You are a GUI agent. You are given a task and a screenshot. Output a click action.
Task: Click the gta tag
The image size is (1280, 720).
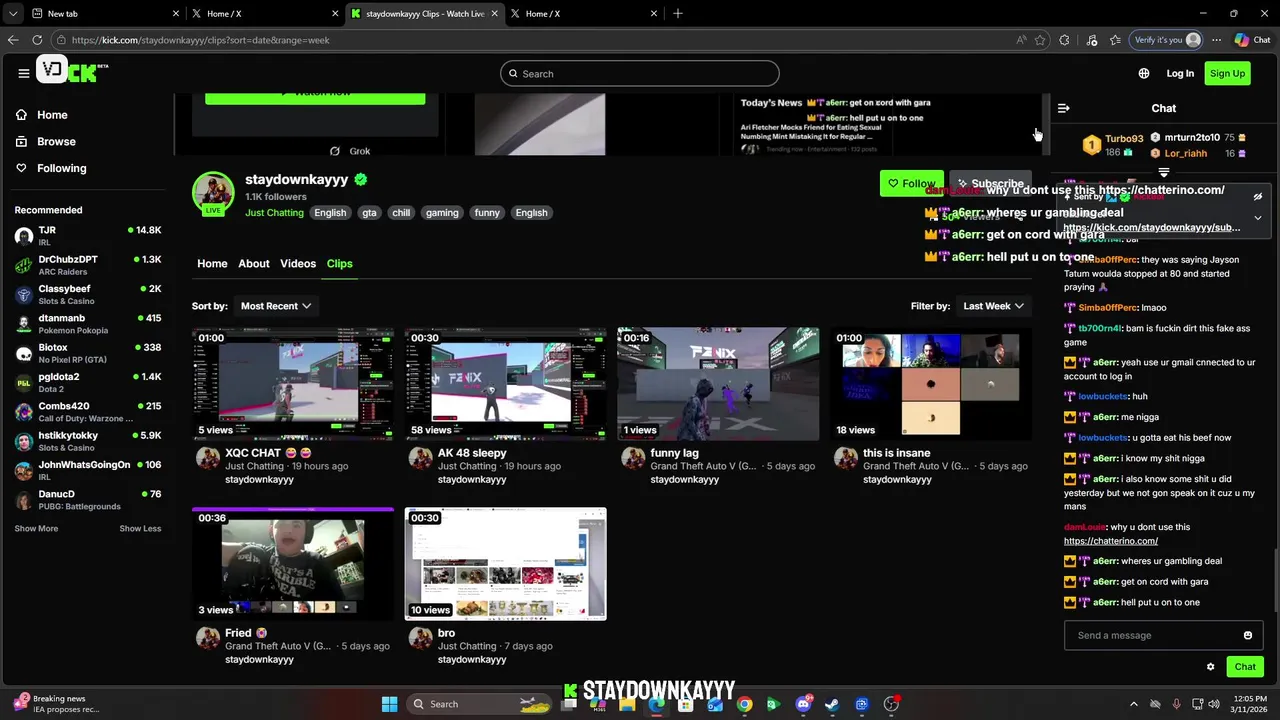(369, 213)
